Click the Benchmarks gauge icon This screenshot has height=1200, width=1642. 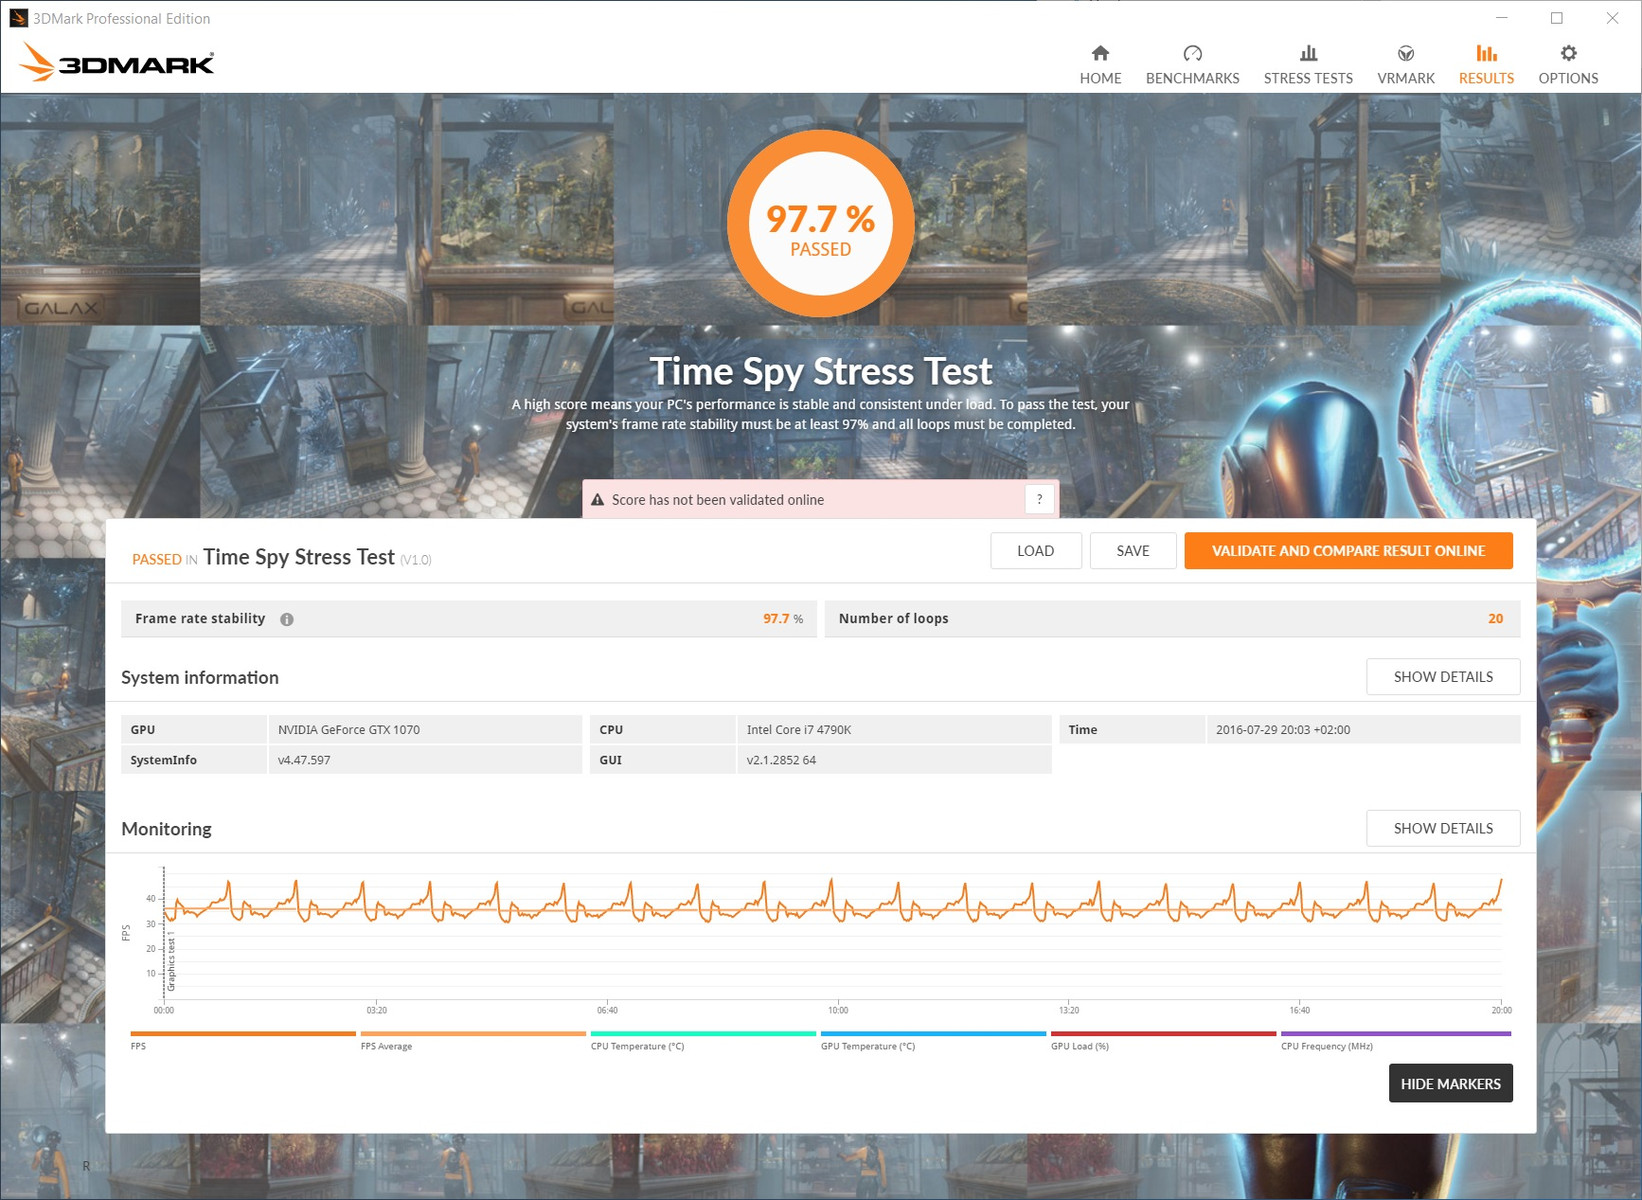pos(1192,53)
